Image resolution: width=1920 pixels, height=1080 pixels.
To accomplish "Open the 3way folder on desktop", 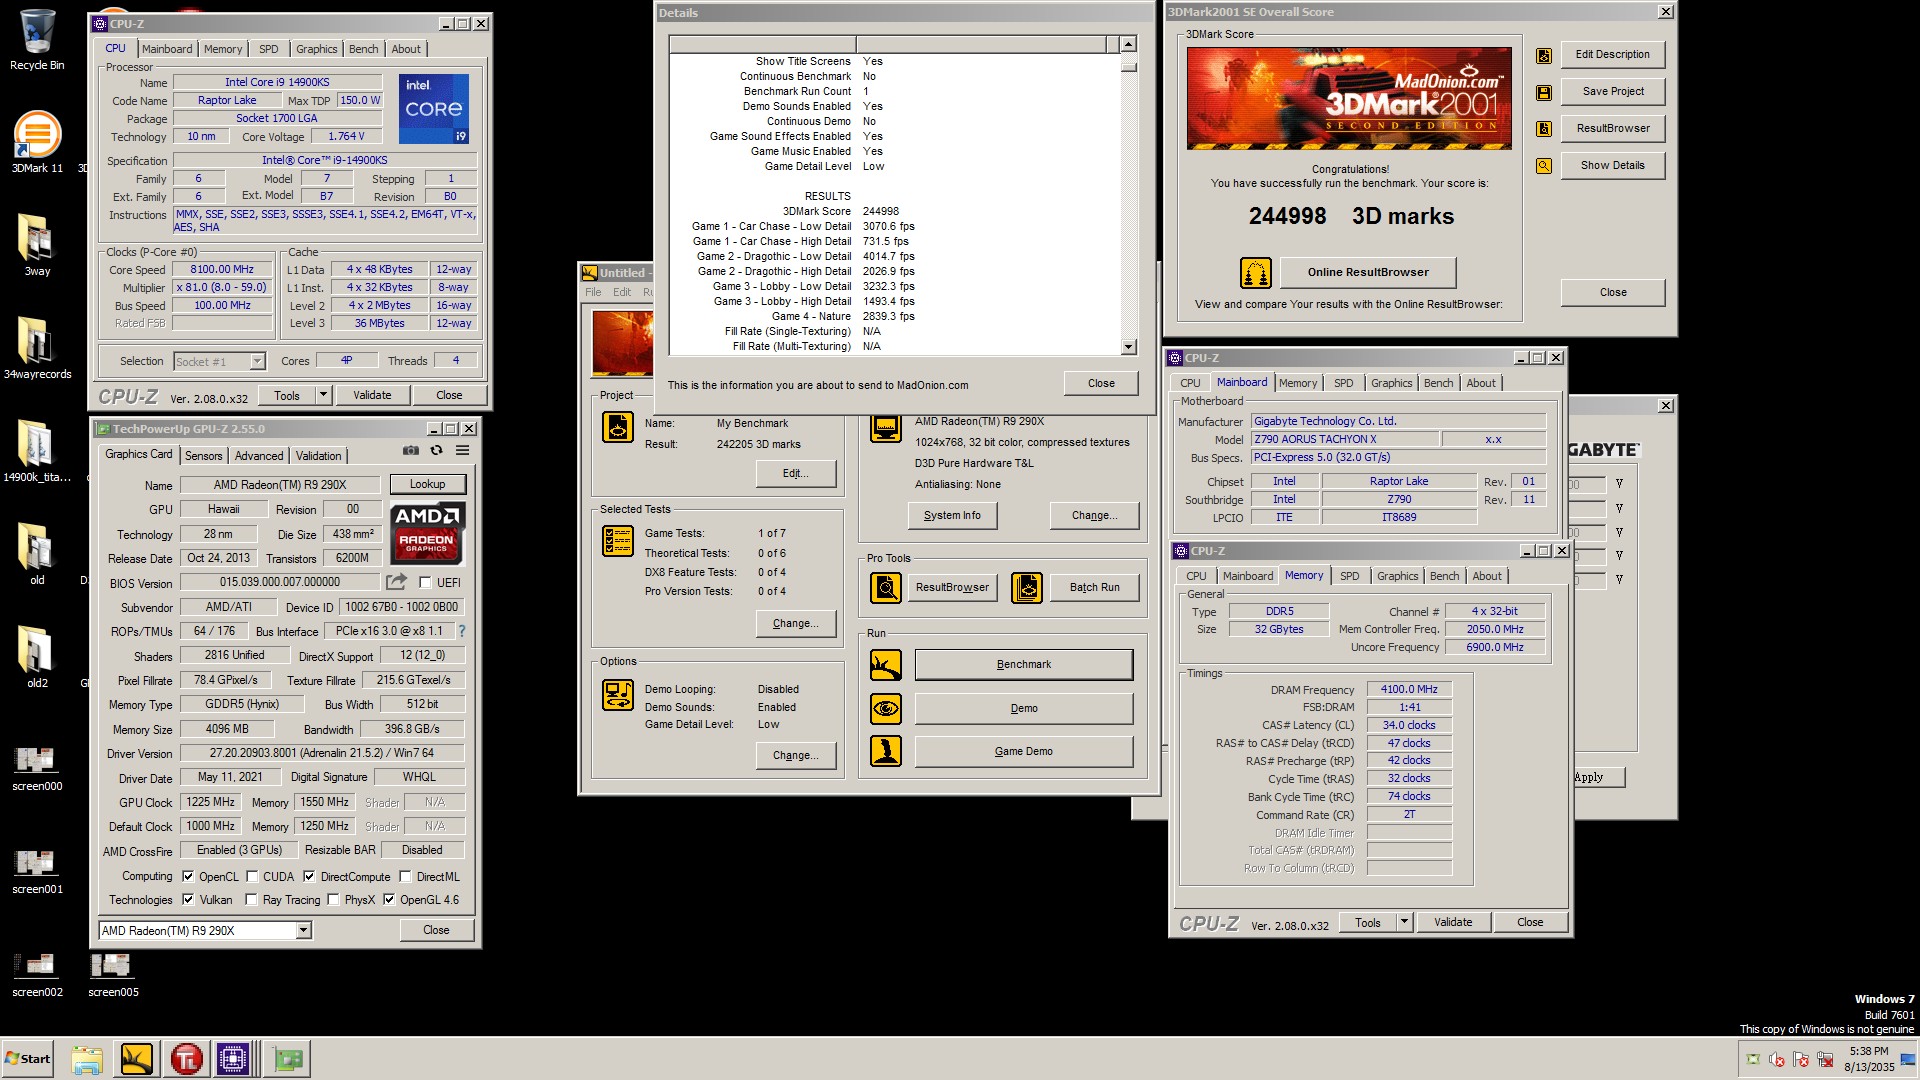I will pos(37,245).
